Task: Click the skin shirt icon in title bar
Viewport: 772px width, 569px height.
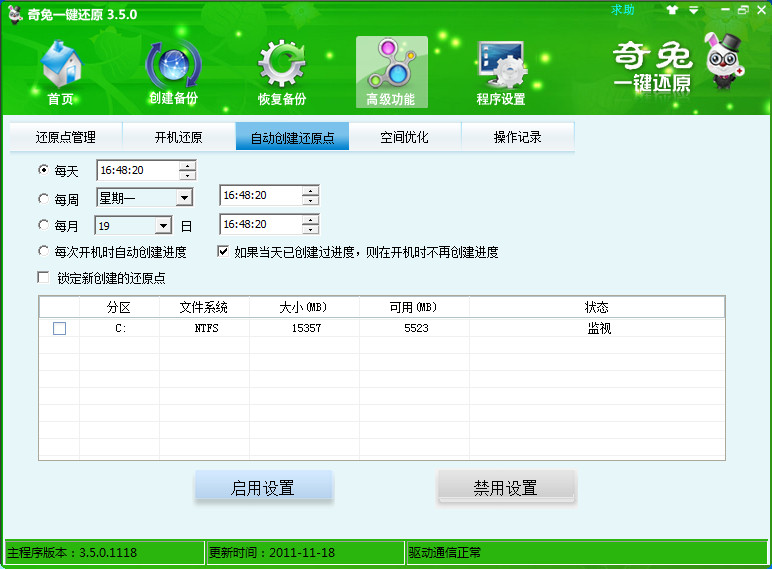Action: coord(672,10)
